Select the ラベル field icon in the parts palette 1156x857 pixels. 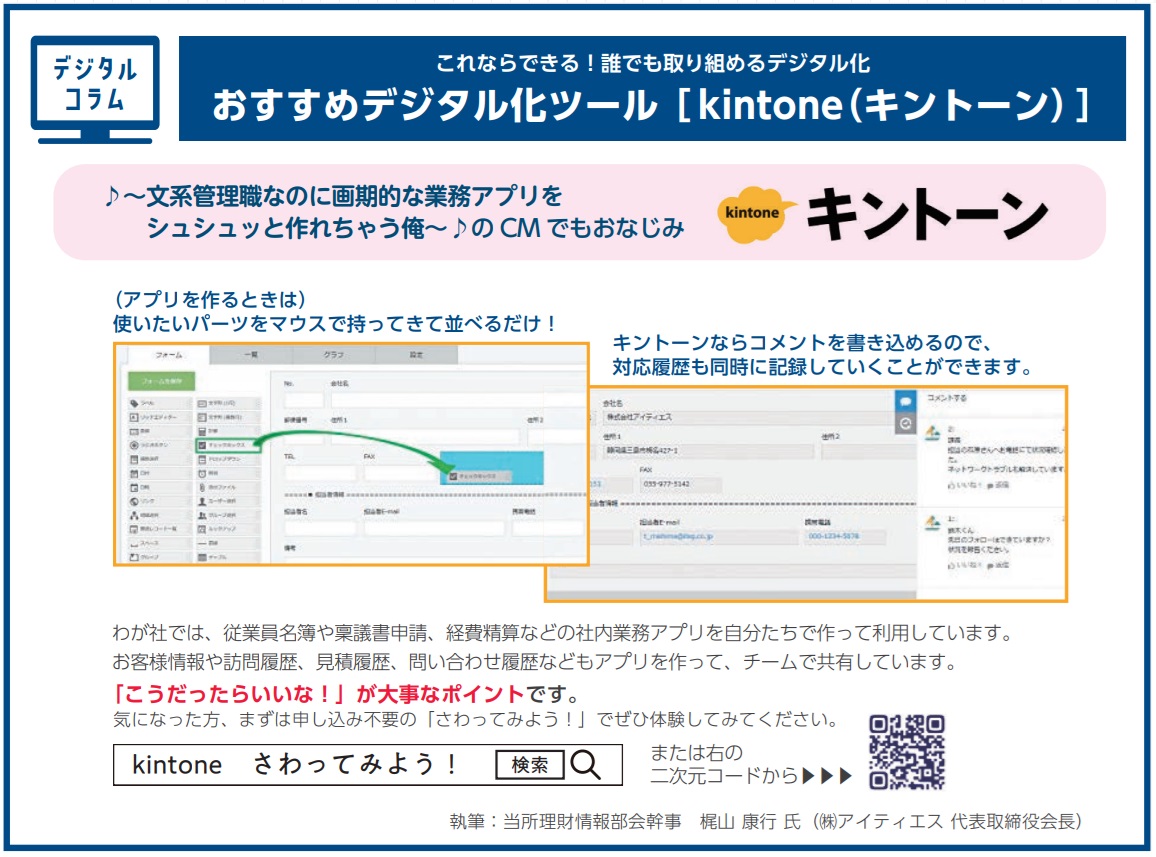(134, 403)
